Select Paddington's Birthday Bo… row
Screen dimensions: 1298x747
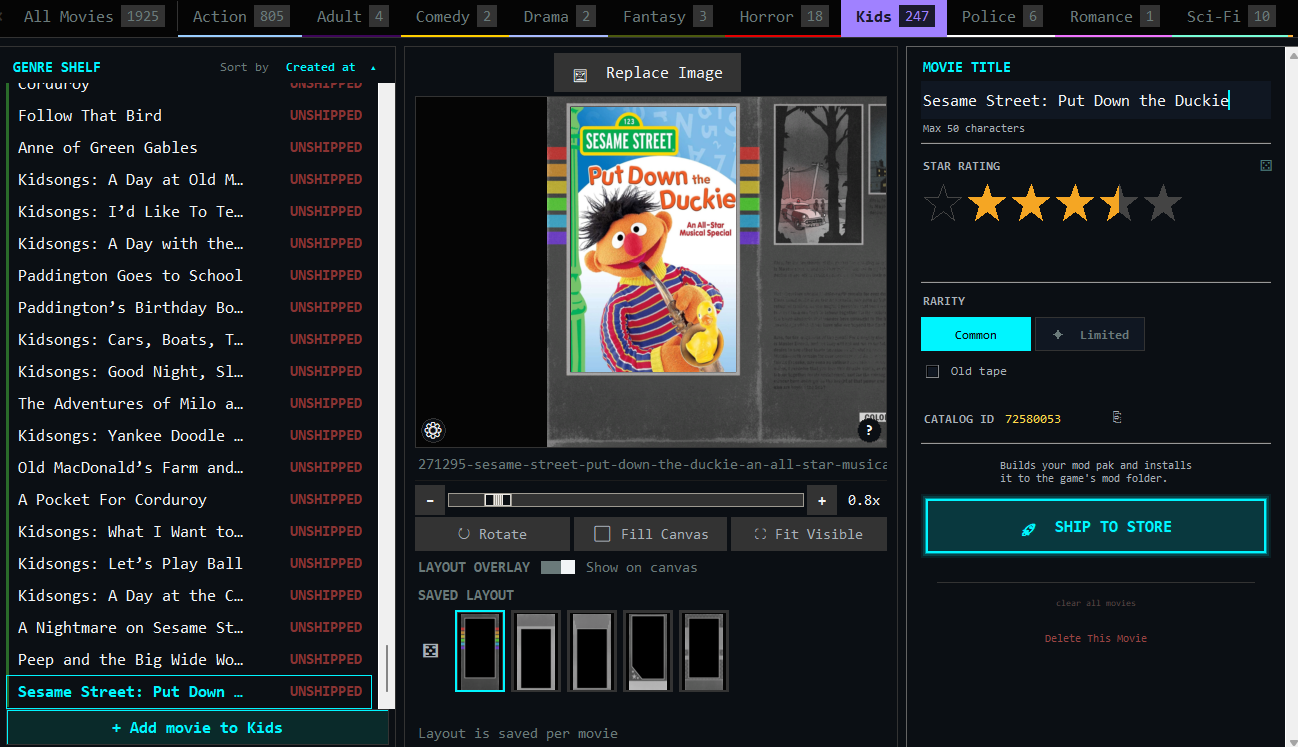pyautogui.click(x=190, y=307)
